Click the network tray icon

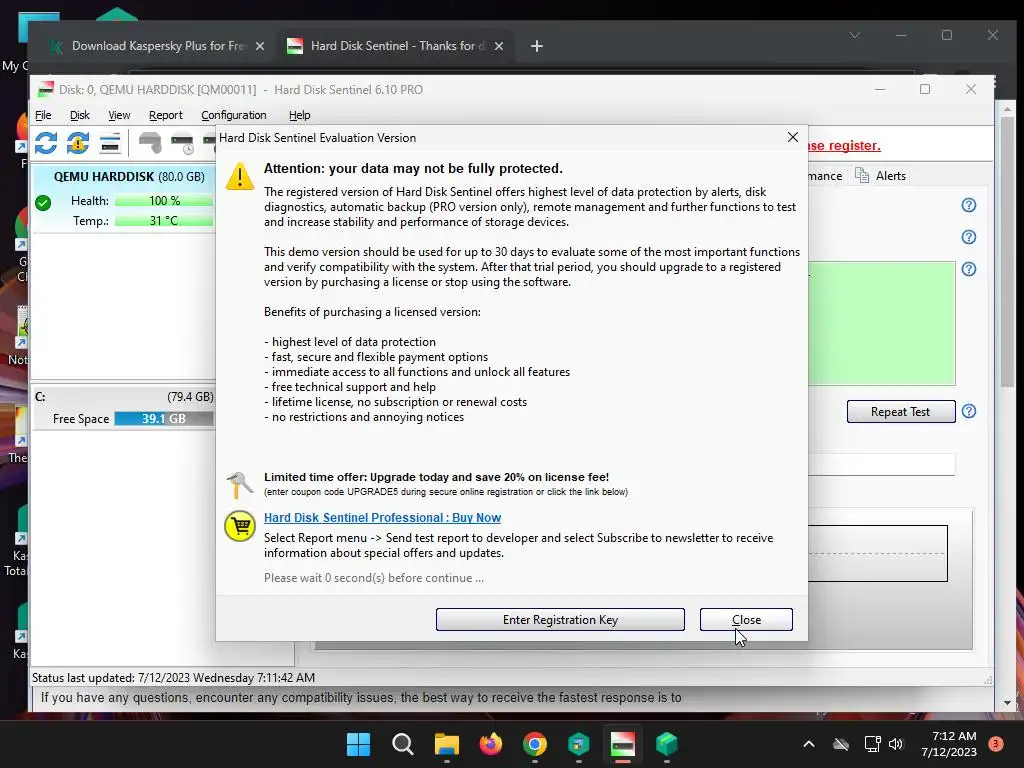pyautogui.click(x=872, y=744)
